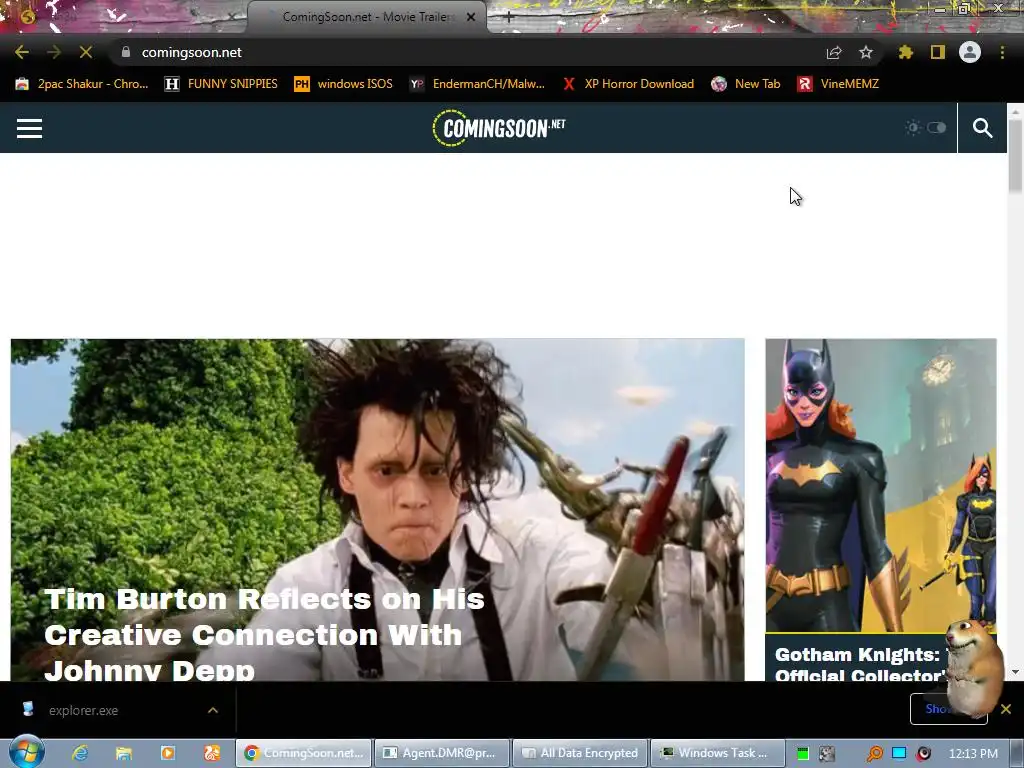Switch to All Data Encrypted window
Viewport: 1024px width, 768px height.
pos(581,753)
